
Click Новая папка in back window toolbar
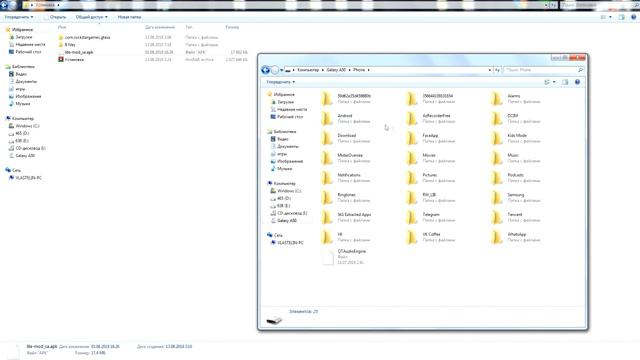point(129,17)
